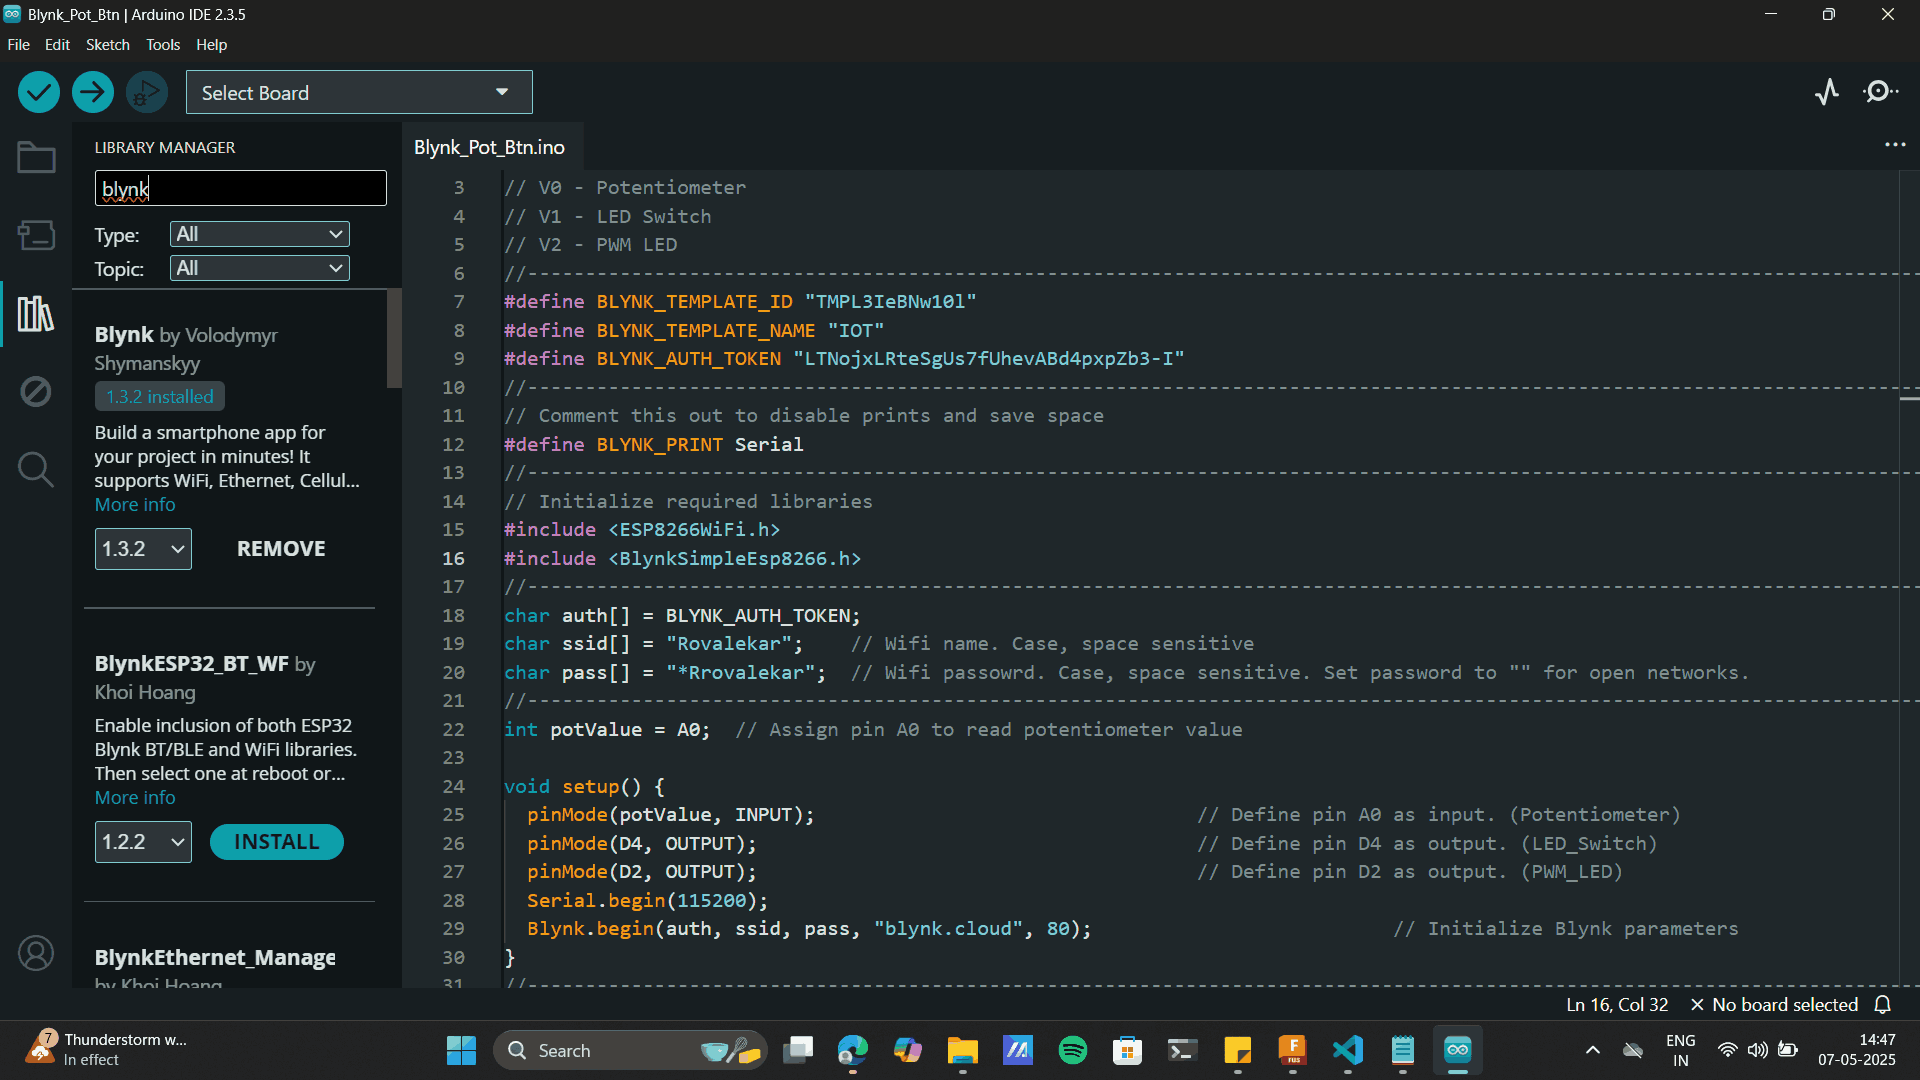Toggle the Library Manager sidebar icon
The height and width of the screenshot is (1080, 1920).
point(36,314)
